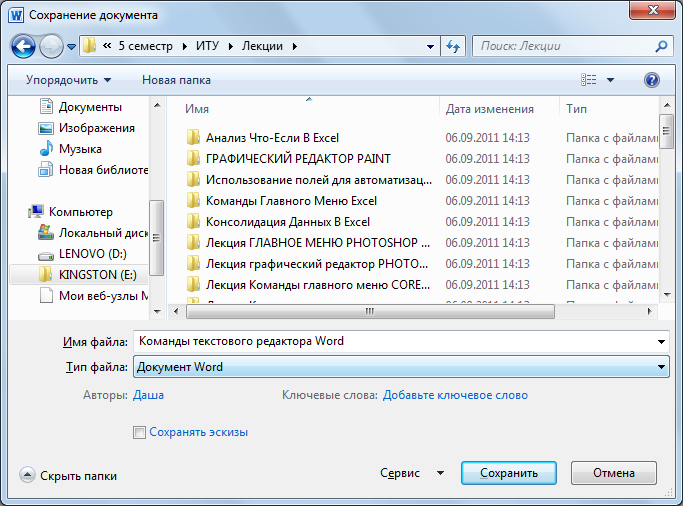683x506 pixels.
Task: Click folder icon of Лекция Команды главного меню CORE...
Action: tap(193, 285)
